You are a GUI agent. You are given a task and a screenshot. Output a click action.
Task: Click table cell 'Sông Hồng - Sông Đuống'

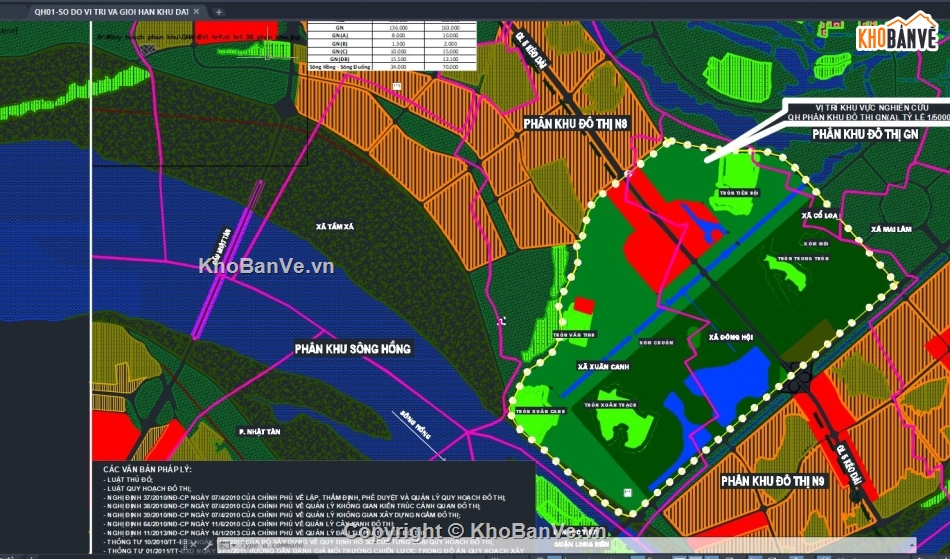pos(339,67)
